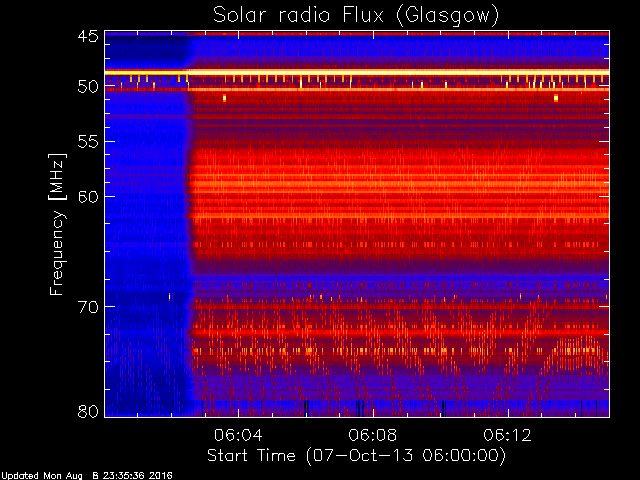Click the 60 frequency tick label
Viewport: 640px width, 480px height.
tap(88, 197)
